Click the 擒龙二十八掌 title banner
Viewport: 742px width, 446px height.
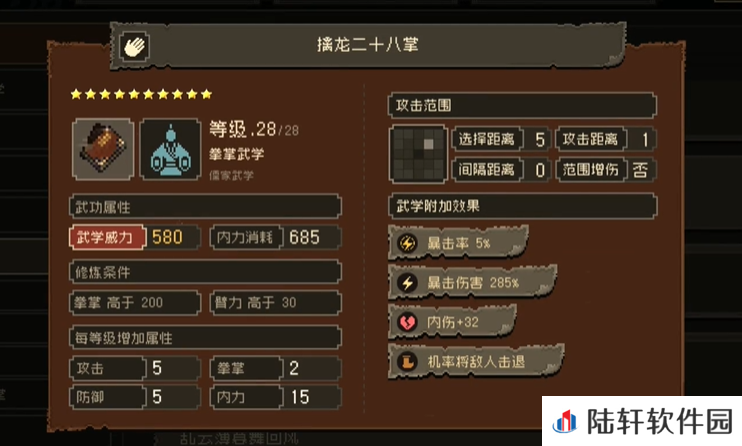pyautogui.click(x=368, y=46)
